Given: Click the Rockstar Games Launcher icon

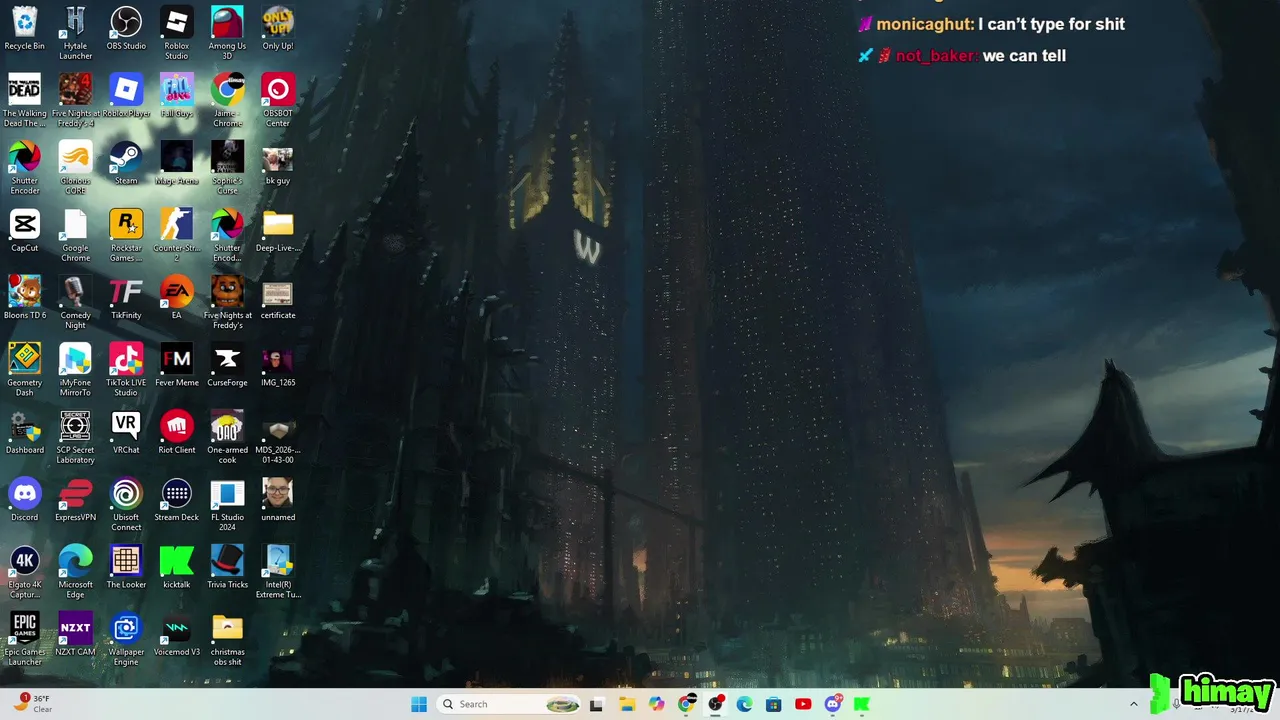Looking at the screenshot, I should pyautogui.click(x=126, y=234).
